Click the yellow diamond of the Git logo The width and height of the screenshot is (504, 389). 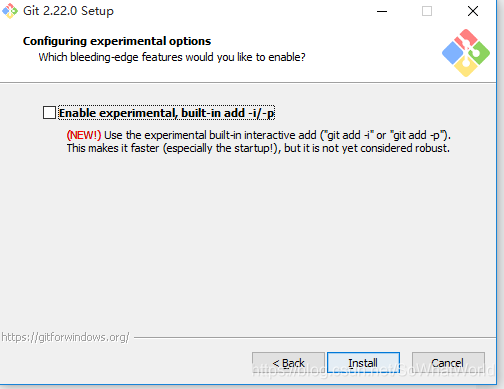pos(466,66)
